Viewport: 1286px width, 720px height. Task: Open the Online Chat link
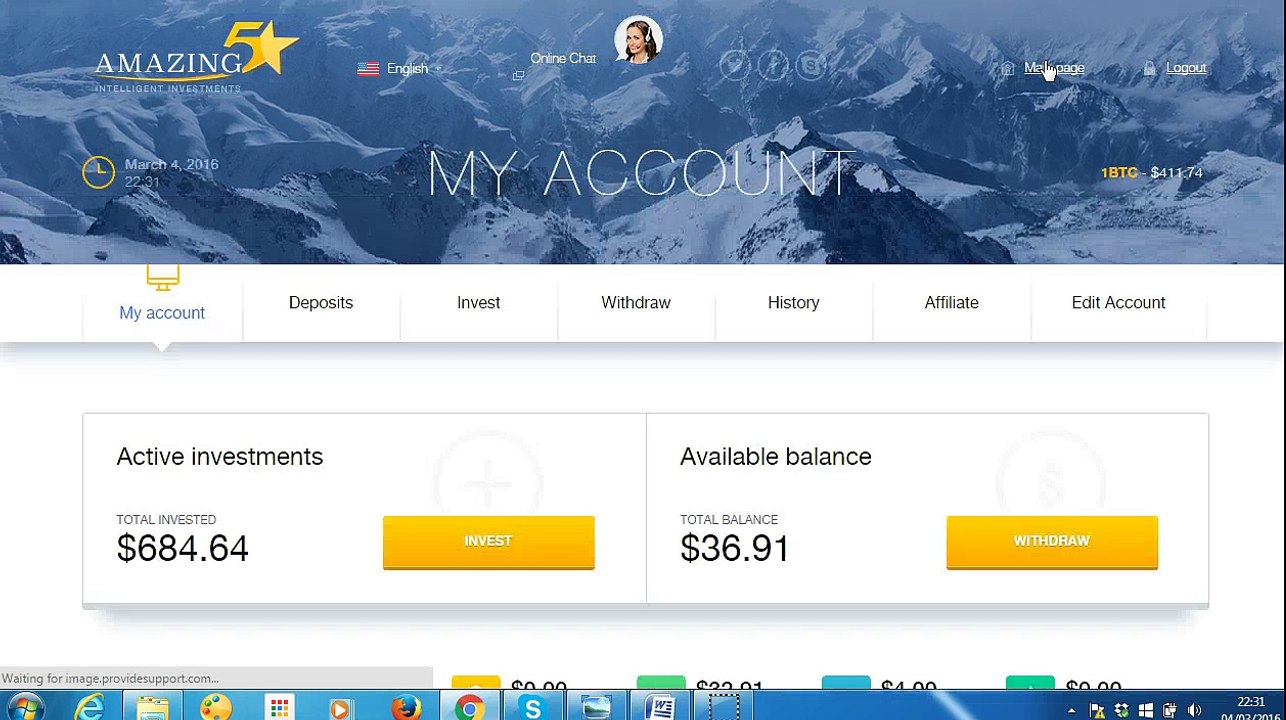pos(563,58)
